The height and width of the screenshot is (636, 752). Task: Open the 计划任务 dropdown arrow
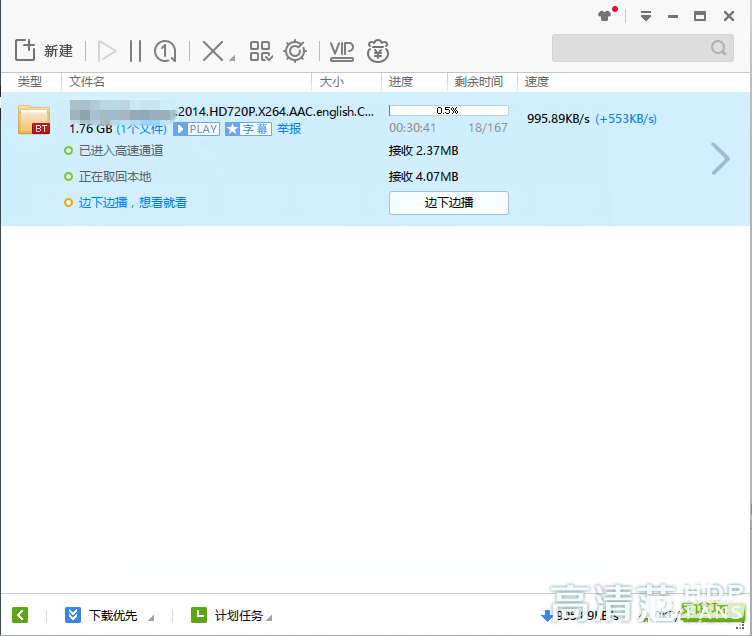click(x=269, y=618)
